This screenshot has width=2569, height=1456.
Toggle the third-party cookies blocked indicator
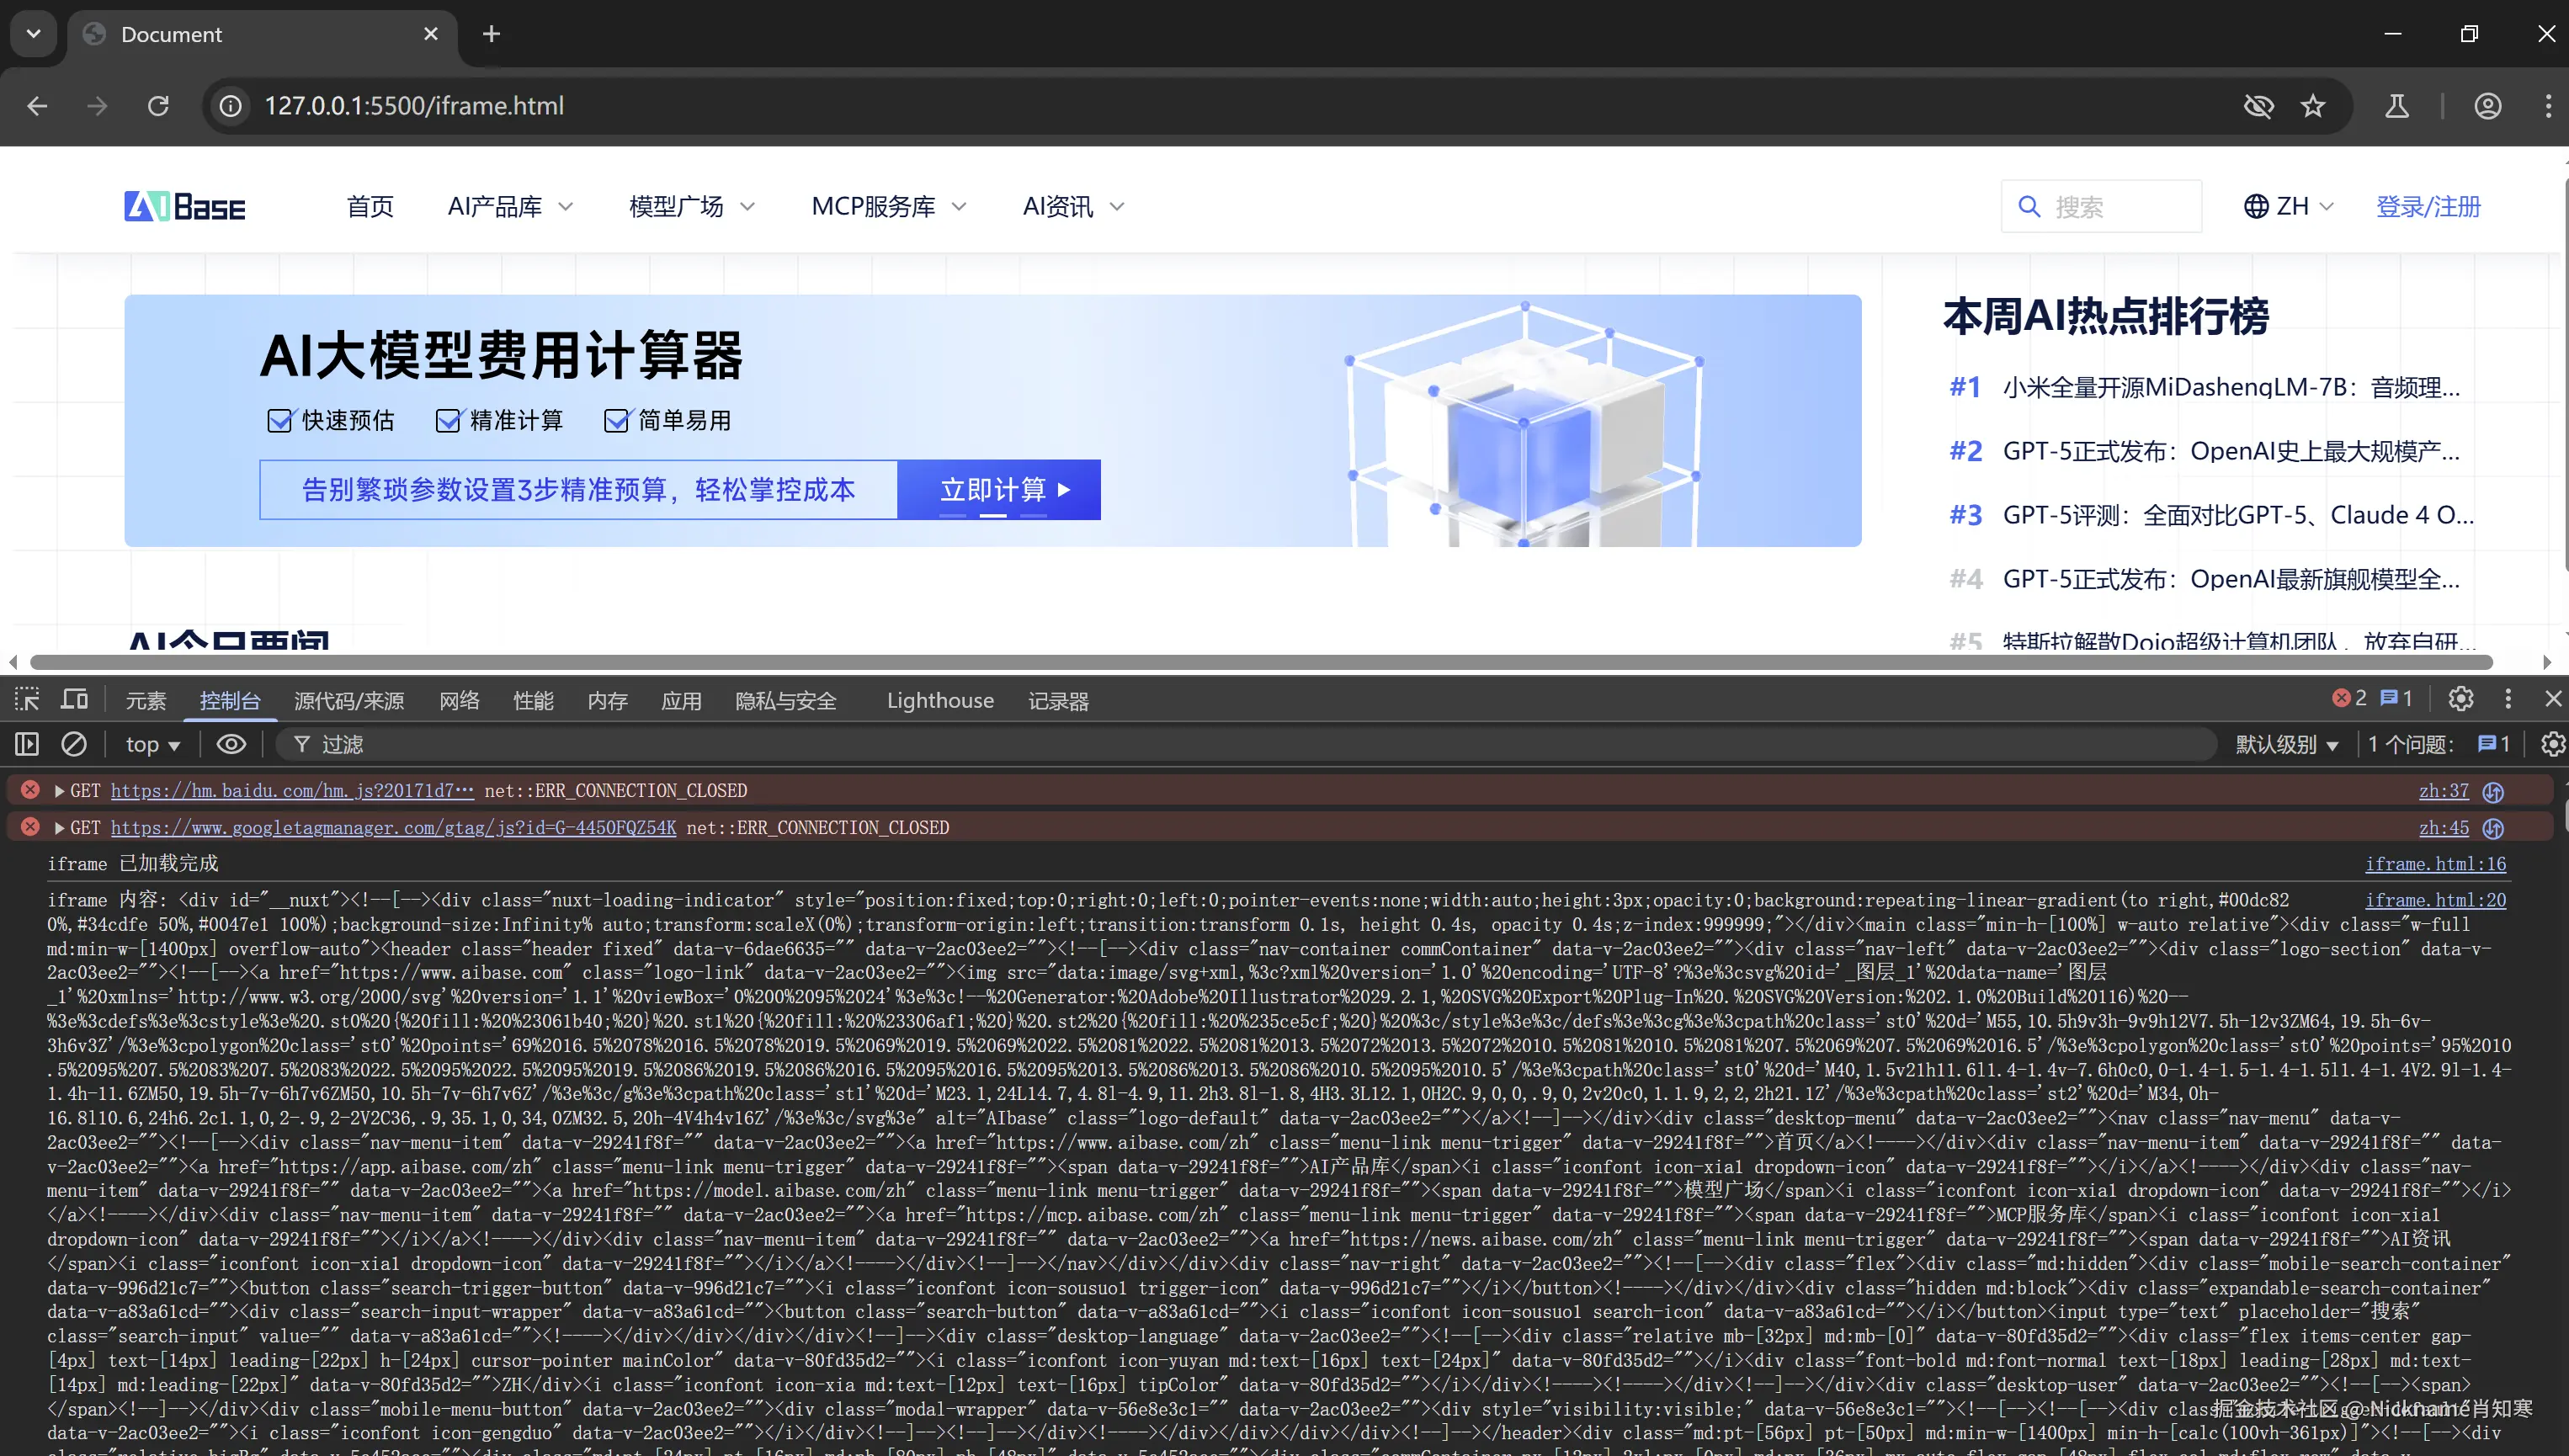2258,106
